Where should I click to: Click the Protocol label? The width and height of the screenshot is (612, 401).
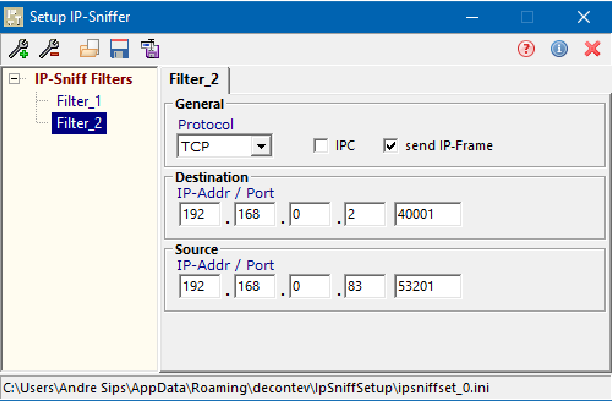[x=206, y=125]
